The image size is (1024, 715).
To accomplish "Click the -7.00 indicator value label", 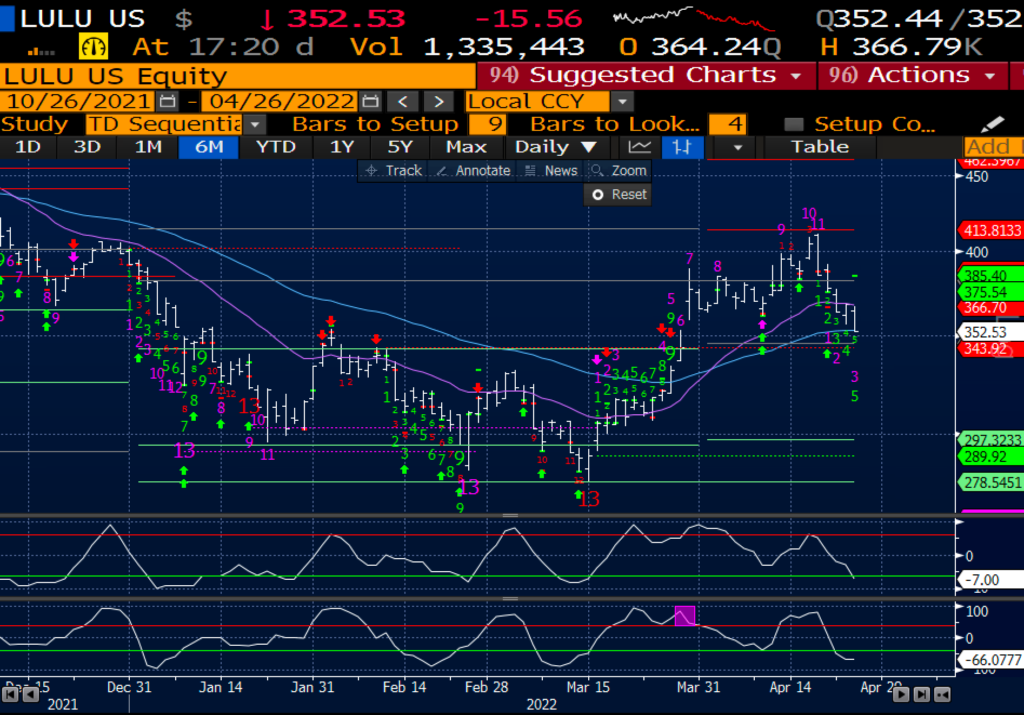I will 990,580.
